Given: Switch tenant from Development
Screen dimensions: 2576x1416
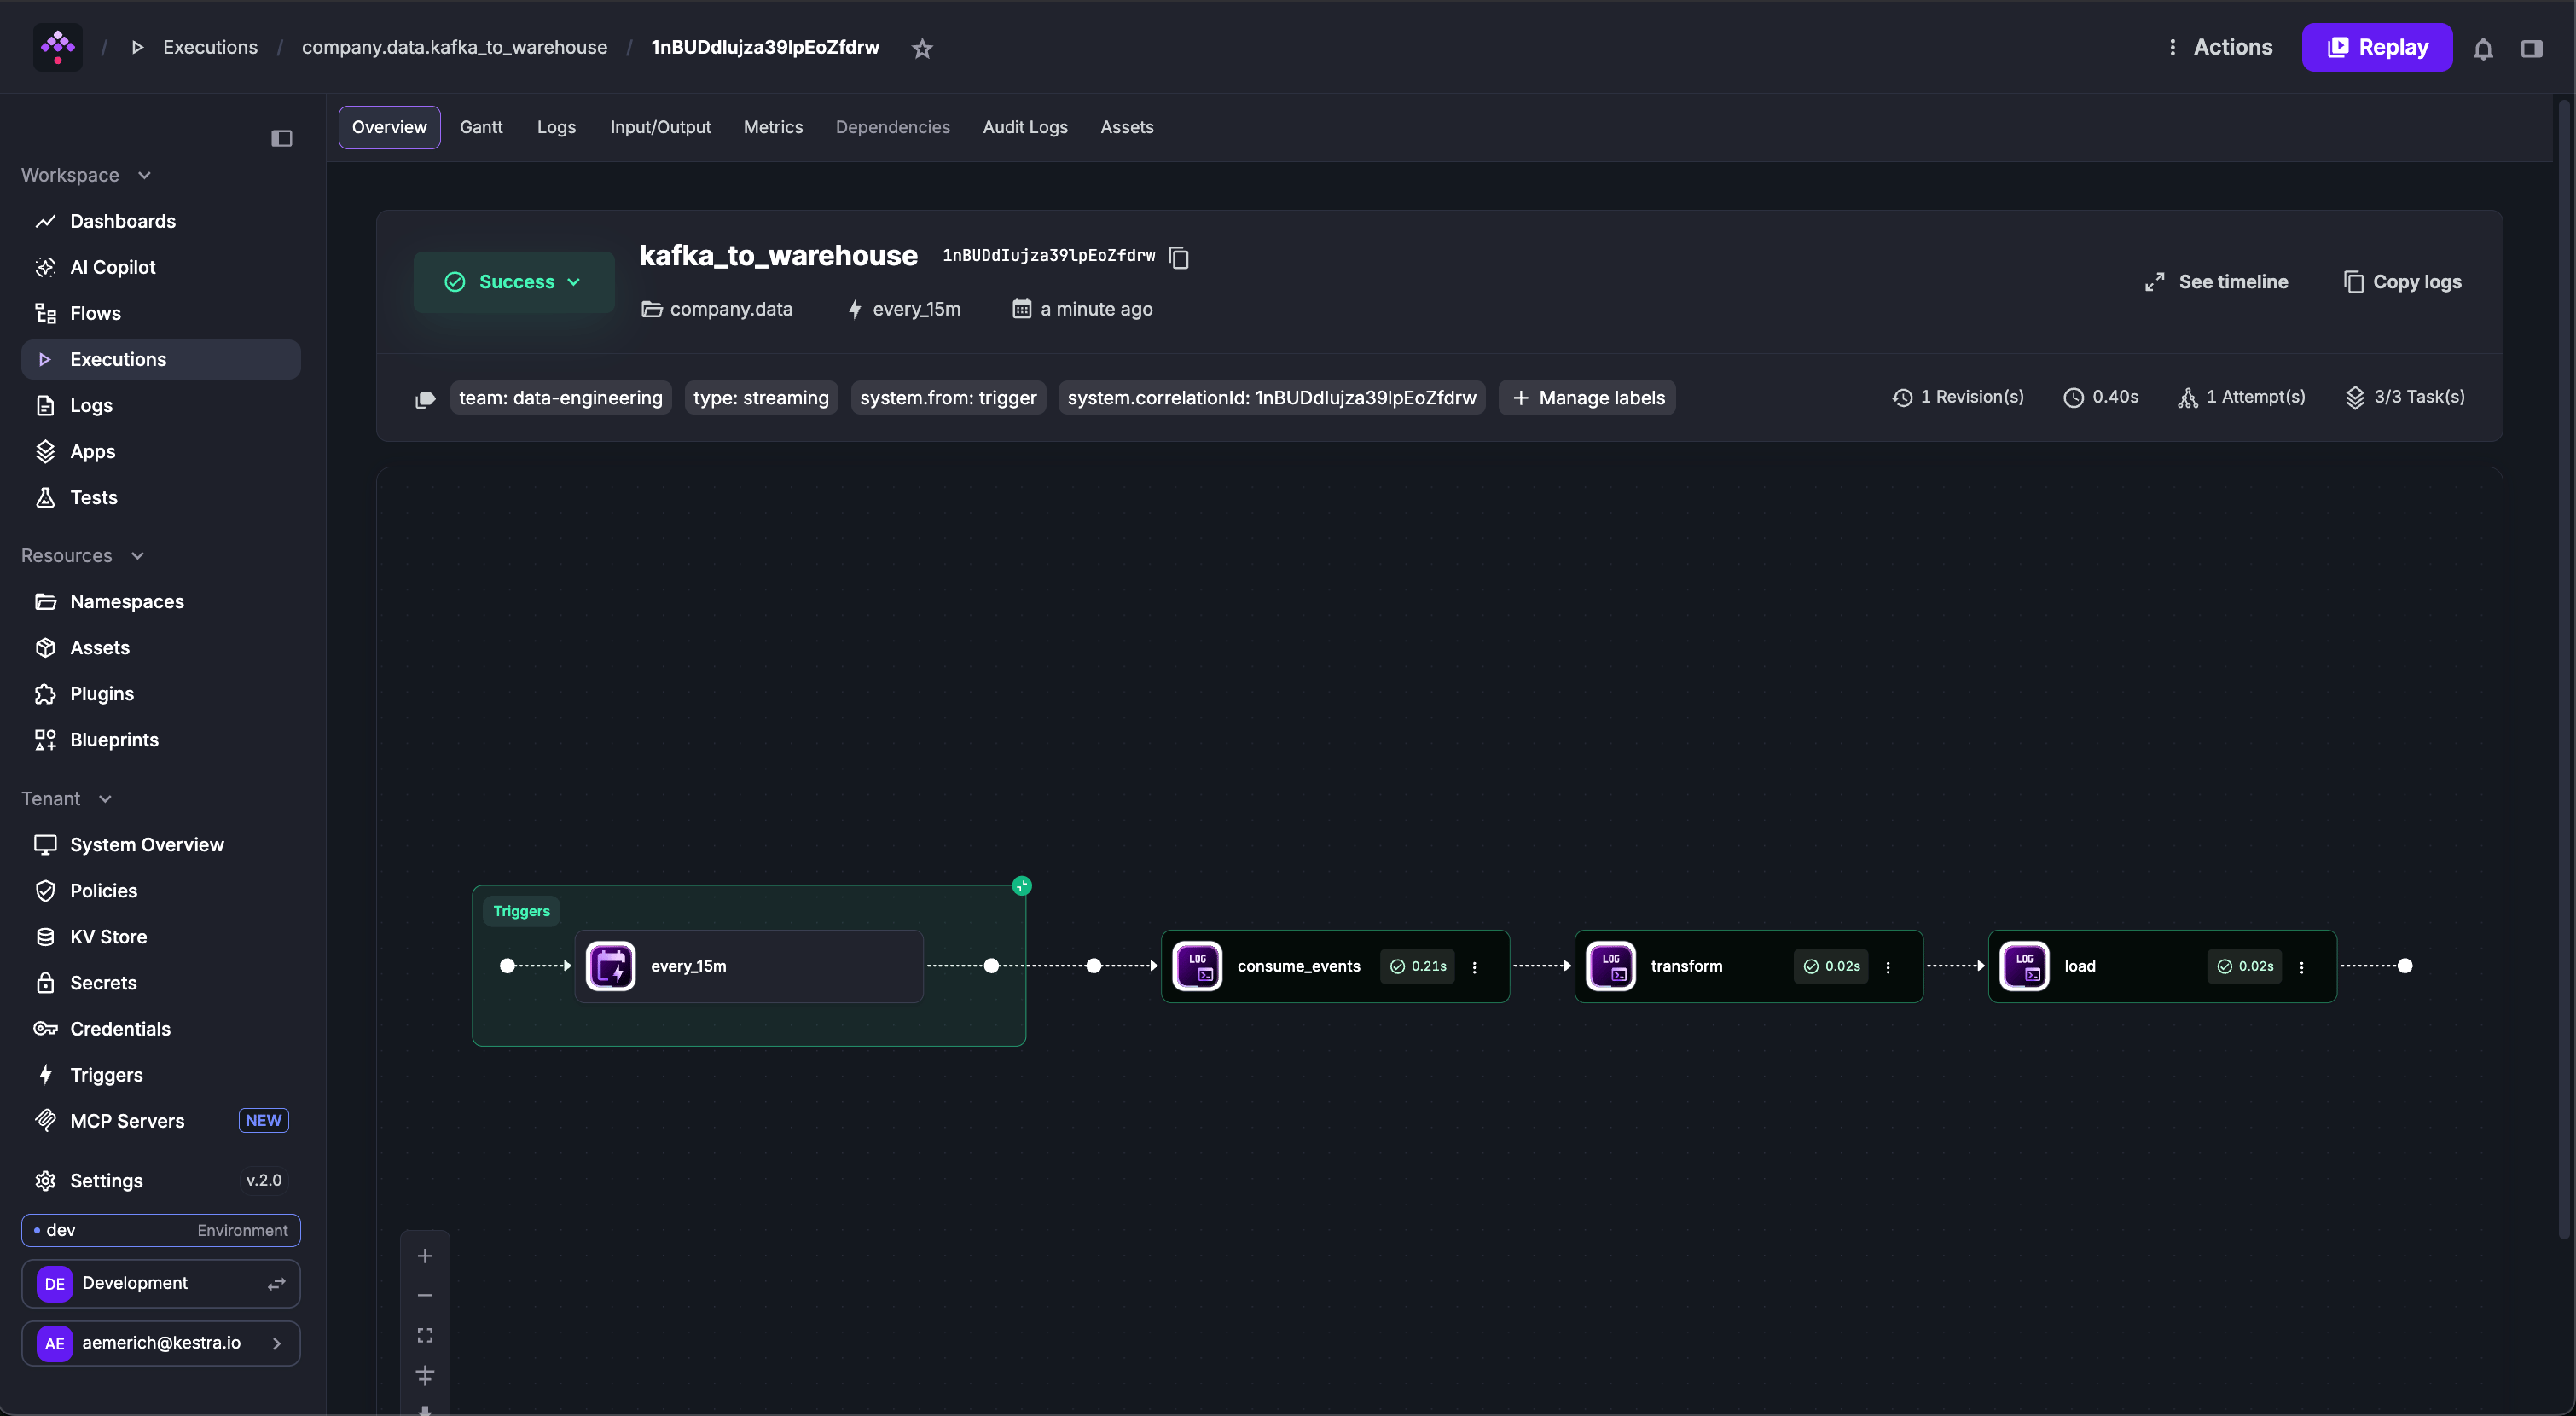Looking at the screenshot, I should point(161,1283).
